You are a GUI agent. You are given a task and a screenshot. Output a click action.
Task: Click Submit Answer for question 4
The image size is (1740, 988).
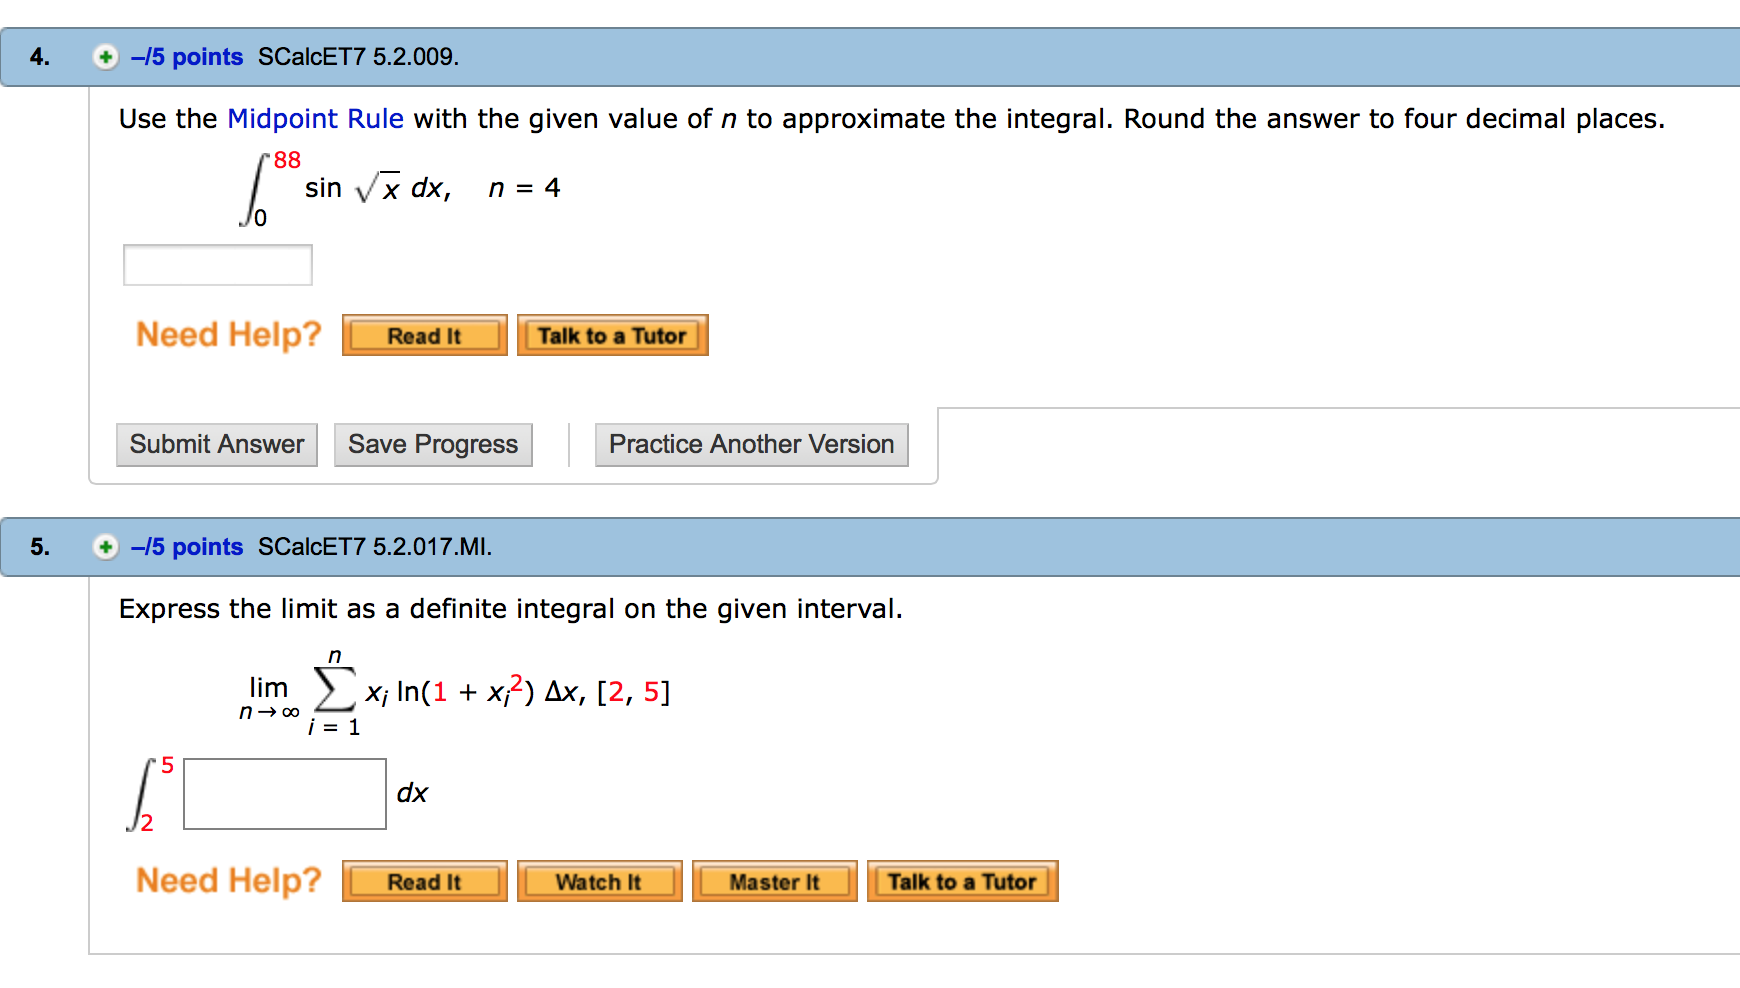(x=216, y=444)
